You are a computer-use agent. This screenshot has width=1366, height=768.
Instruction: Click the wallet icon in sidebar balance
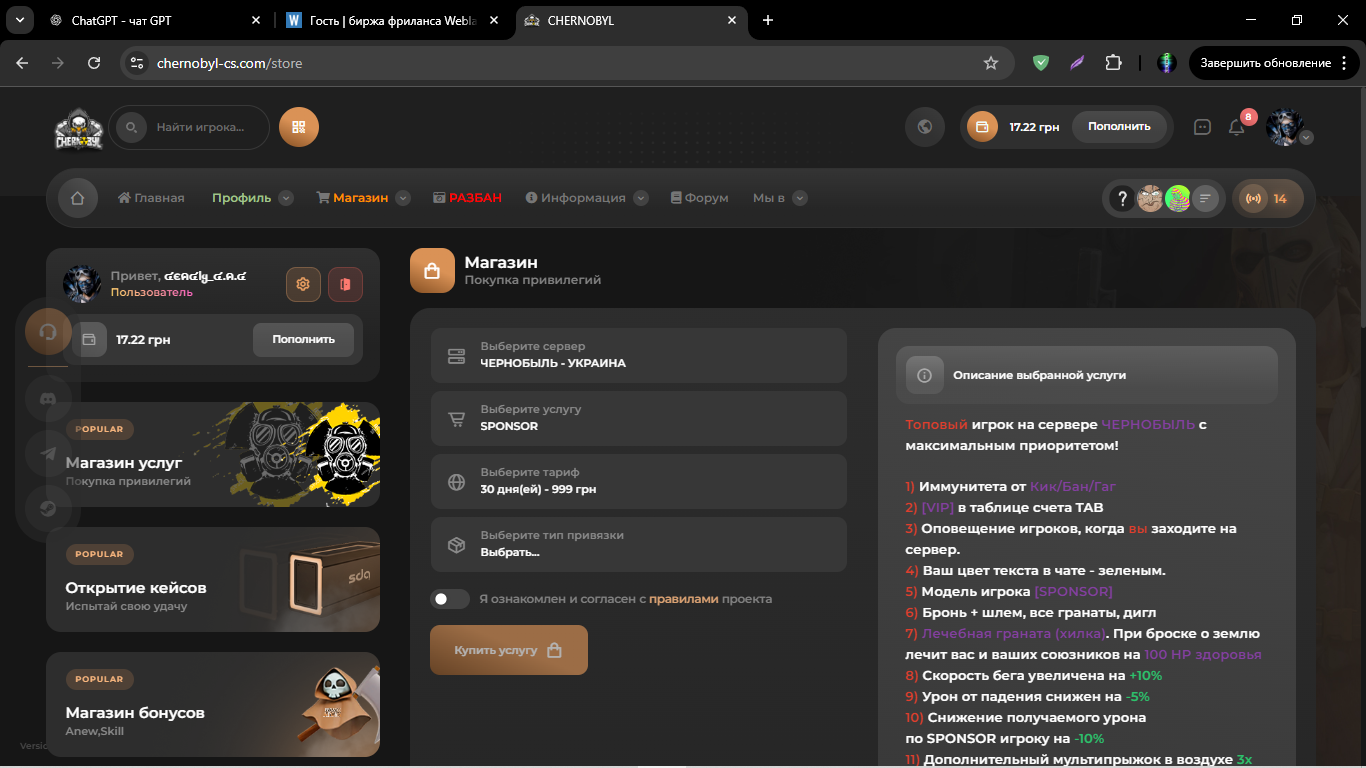point(89,339)
